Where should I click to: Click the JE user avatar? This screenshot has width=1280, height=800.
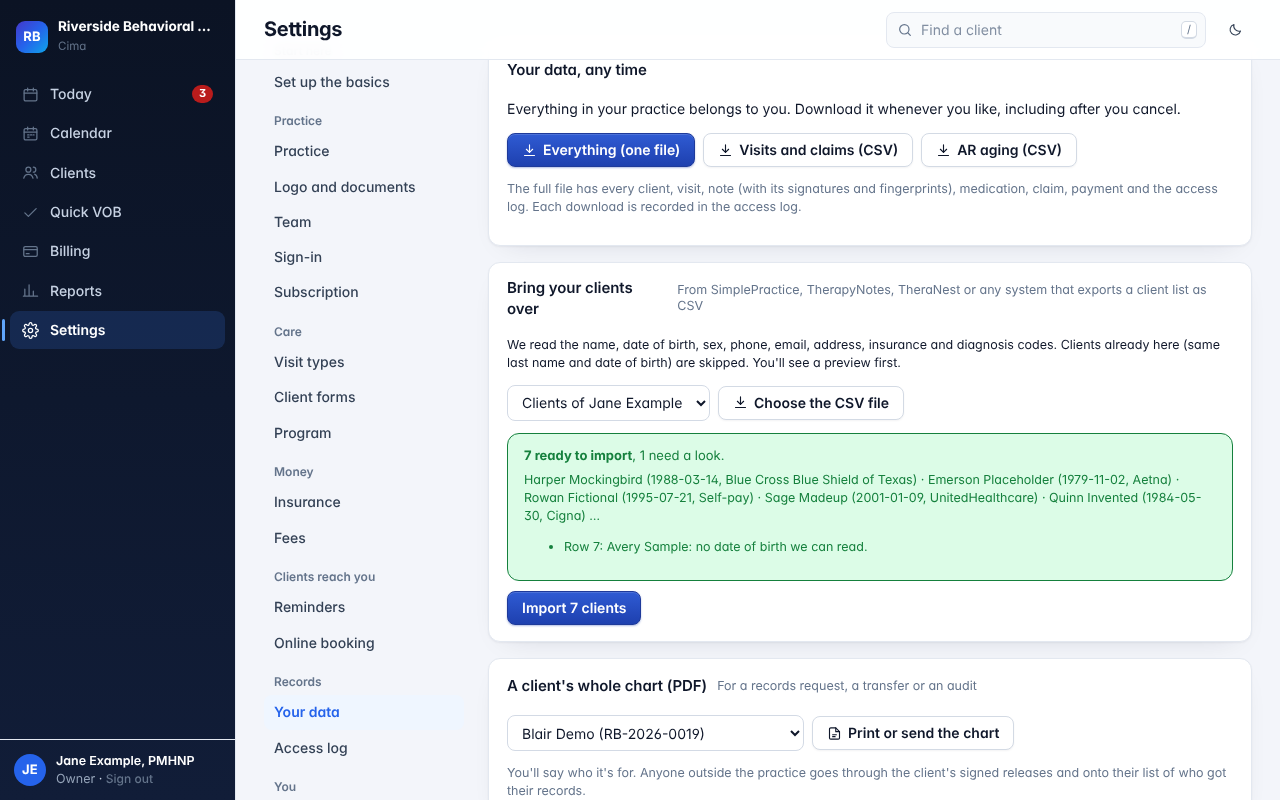coord(30,769)
